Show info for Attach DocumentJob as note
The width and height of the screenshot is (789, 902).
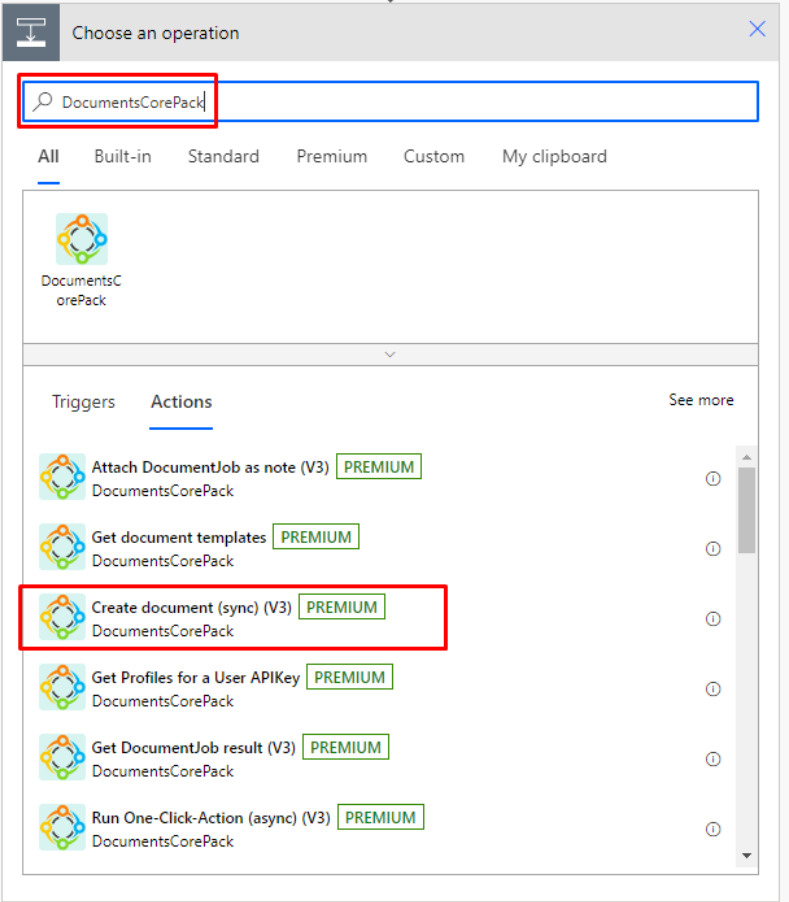[x=713, y=479]
